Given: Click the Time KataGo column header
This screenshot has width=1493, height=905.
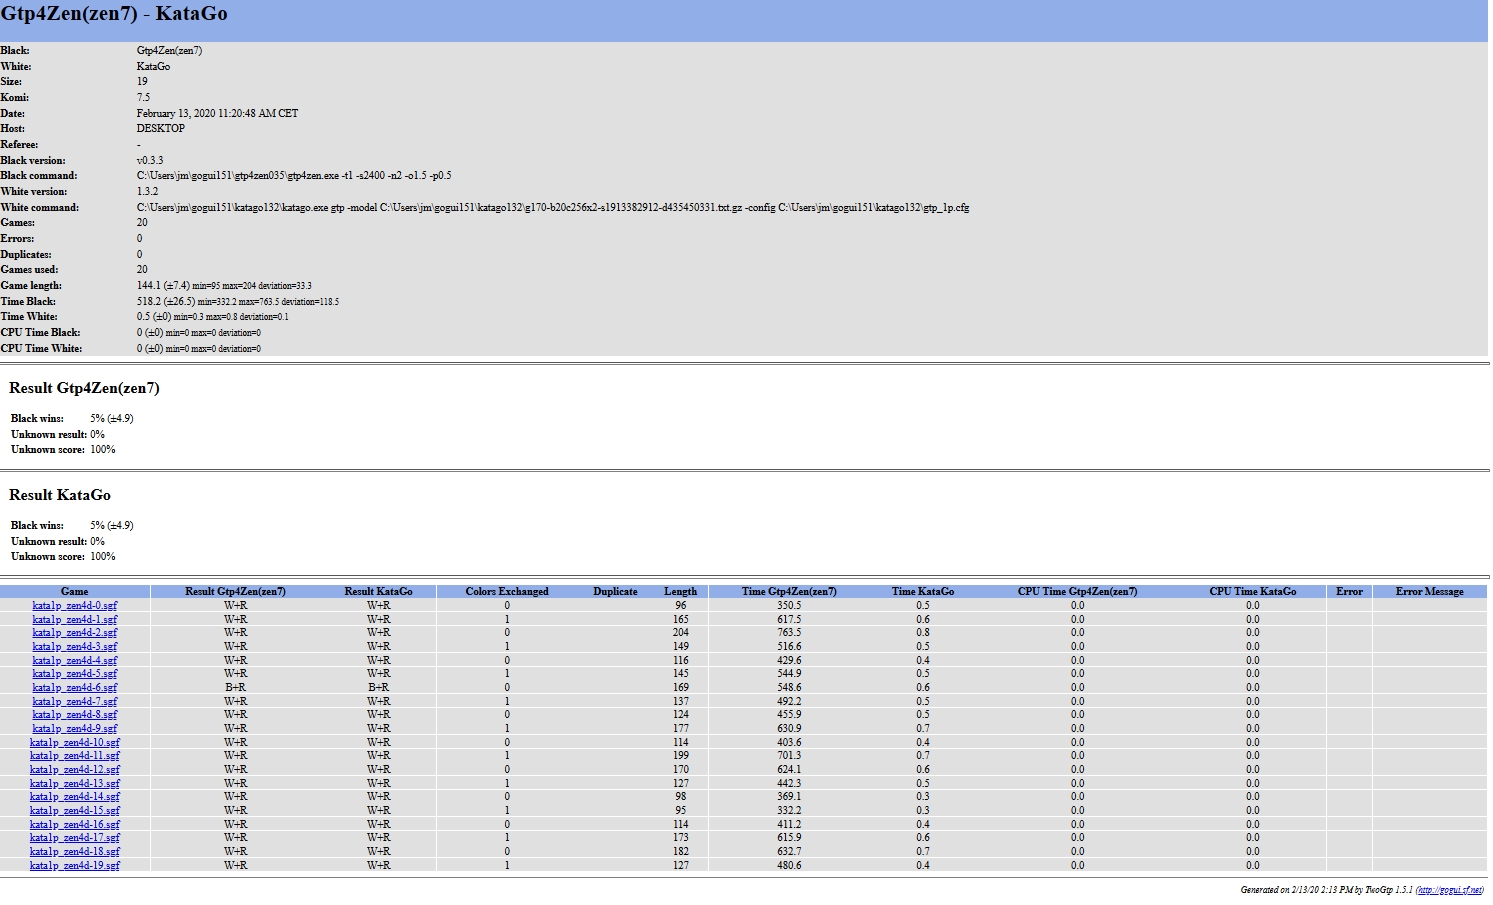Looking at the screenshot, I should [x=922, y=591].
